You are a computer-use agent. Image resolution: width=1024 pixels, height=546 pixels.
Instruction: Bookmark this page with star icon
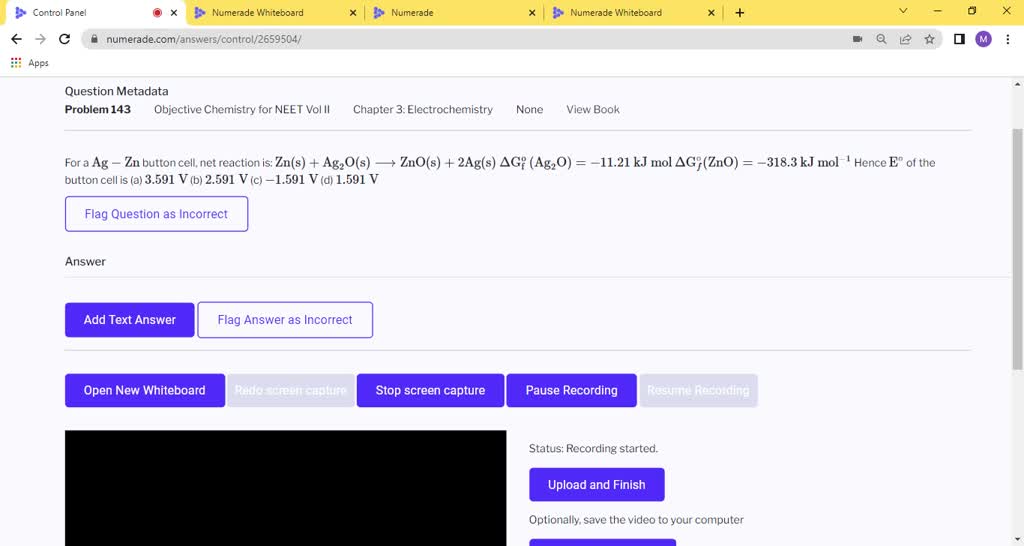(929, 39)
